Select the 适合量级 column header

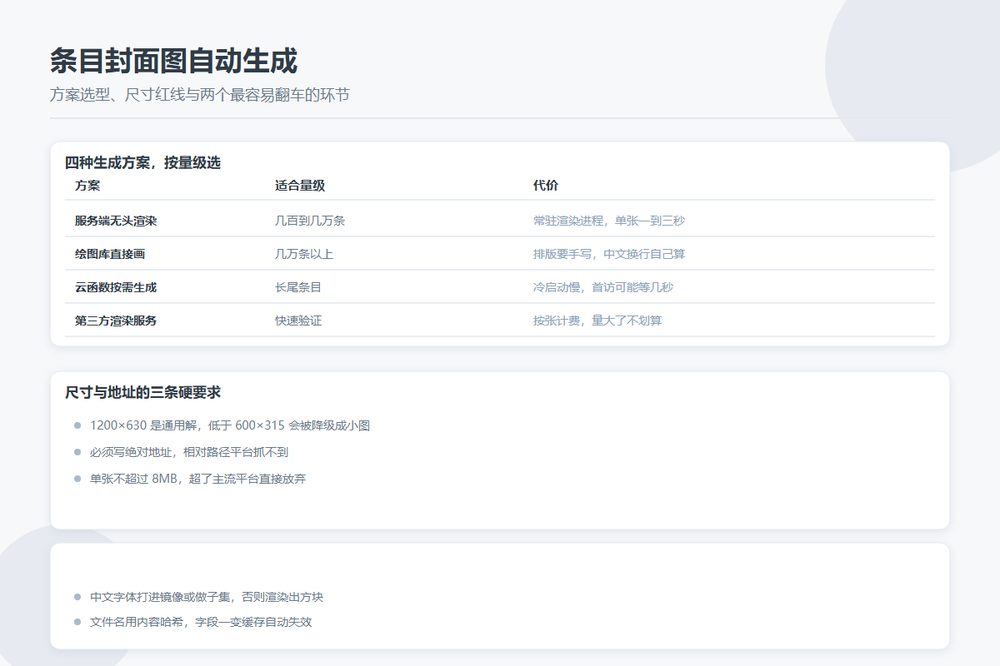pyautogui.click(x=300, y=186)
